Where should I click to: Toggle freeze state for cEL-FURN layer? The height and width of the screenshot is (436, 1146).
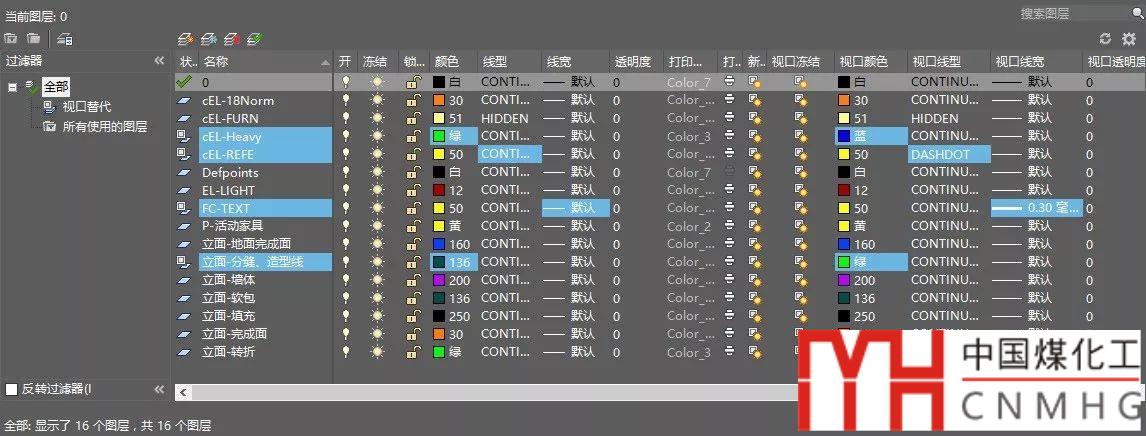(x=377, y=118)
